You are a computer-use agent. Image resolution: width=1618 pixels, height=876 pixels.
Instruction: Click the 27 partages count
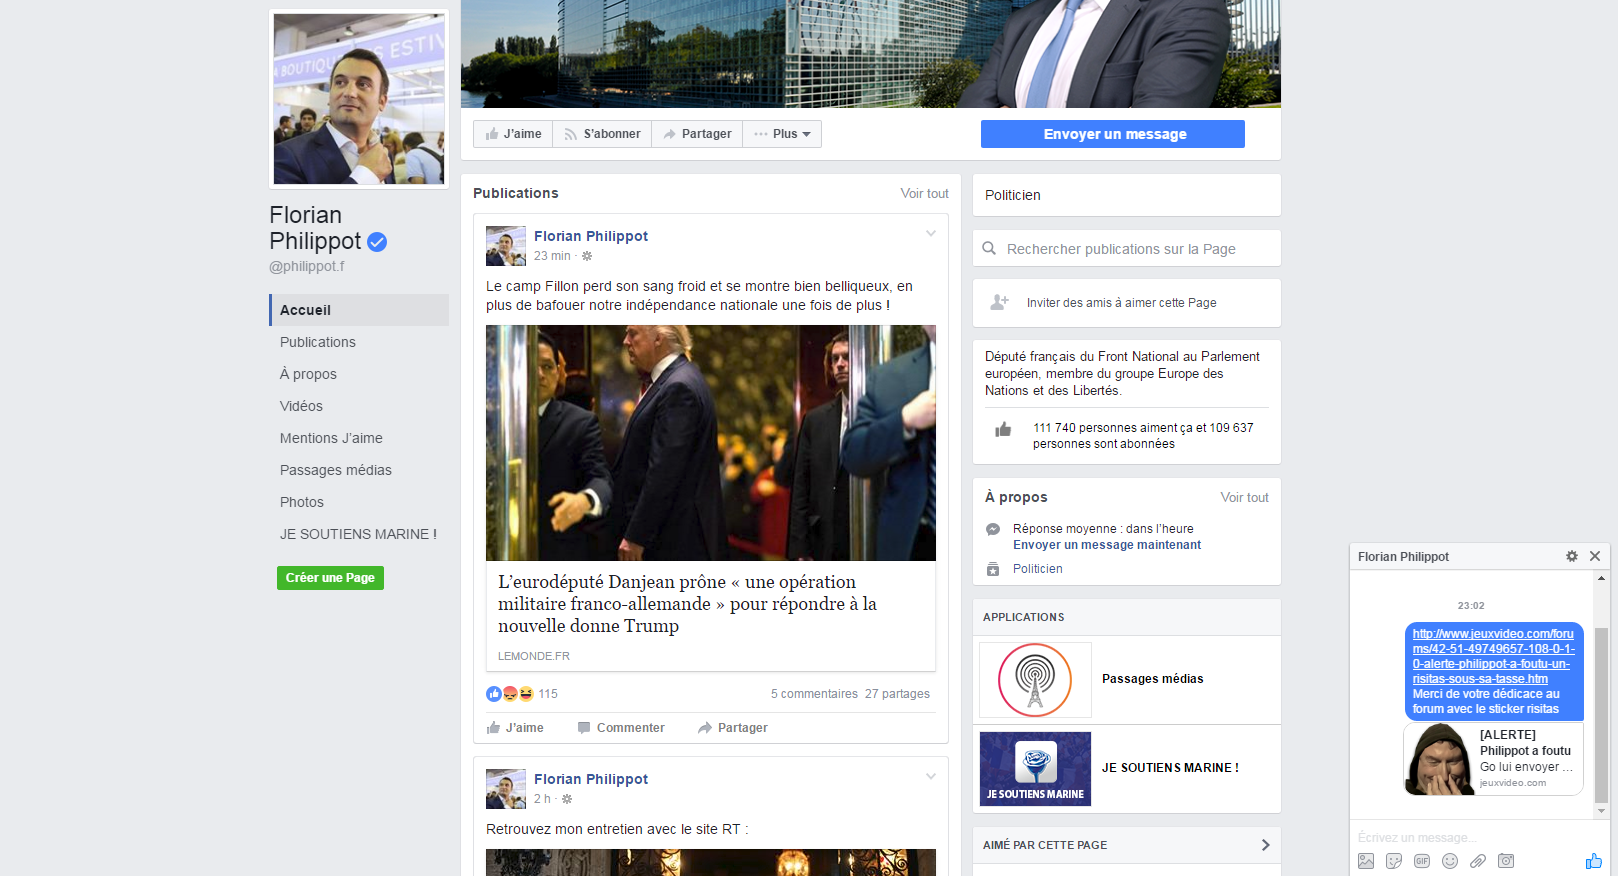(897, 694)
